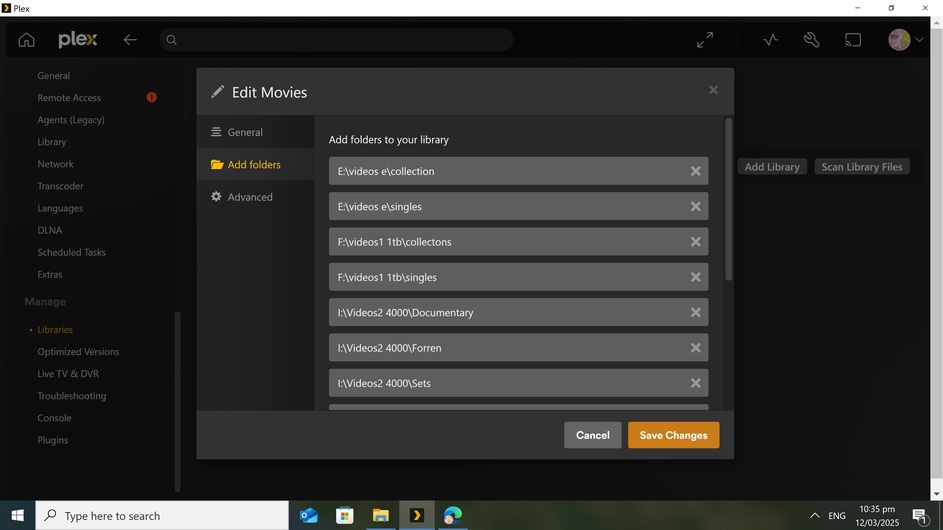Open File Explorer from the taskbar
This screenshot has height=530, width=943.
pos(381,516)
